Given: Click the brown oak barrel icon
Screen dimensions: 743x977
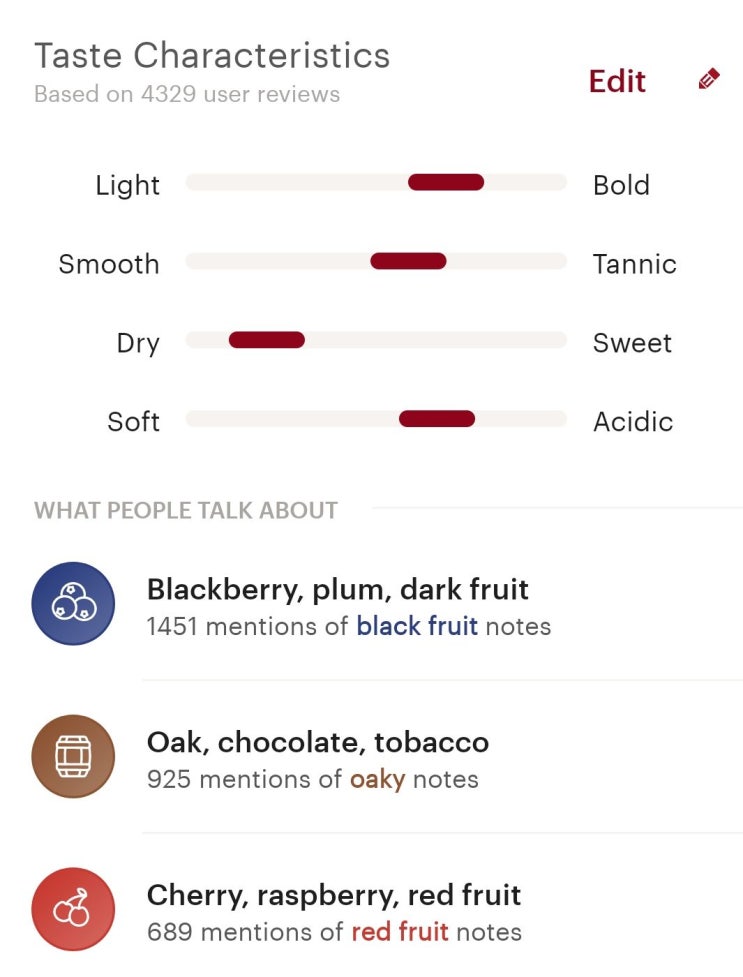Looking at the screenshot, I should 73,756.
